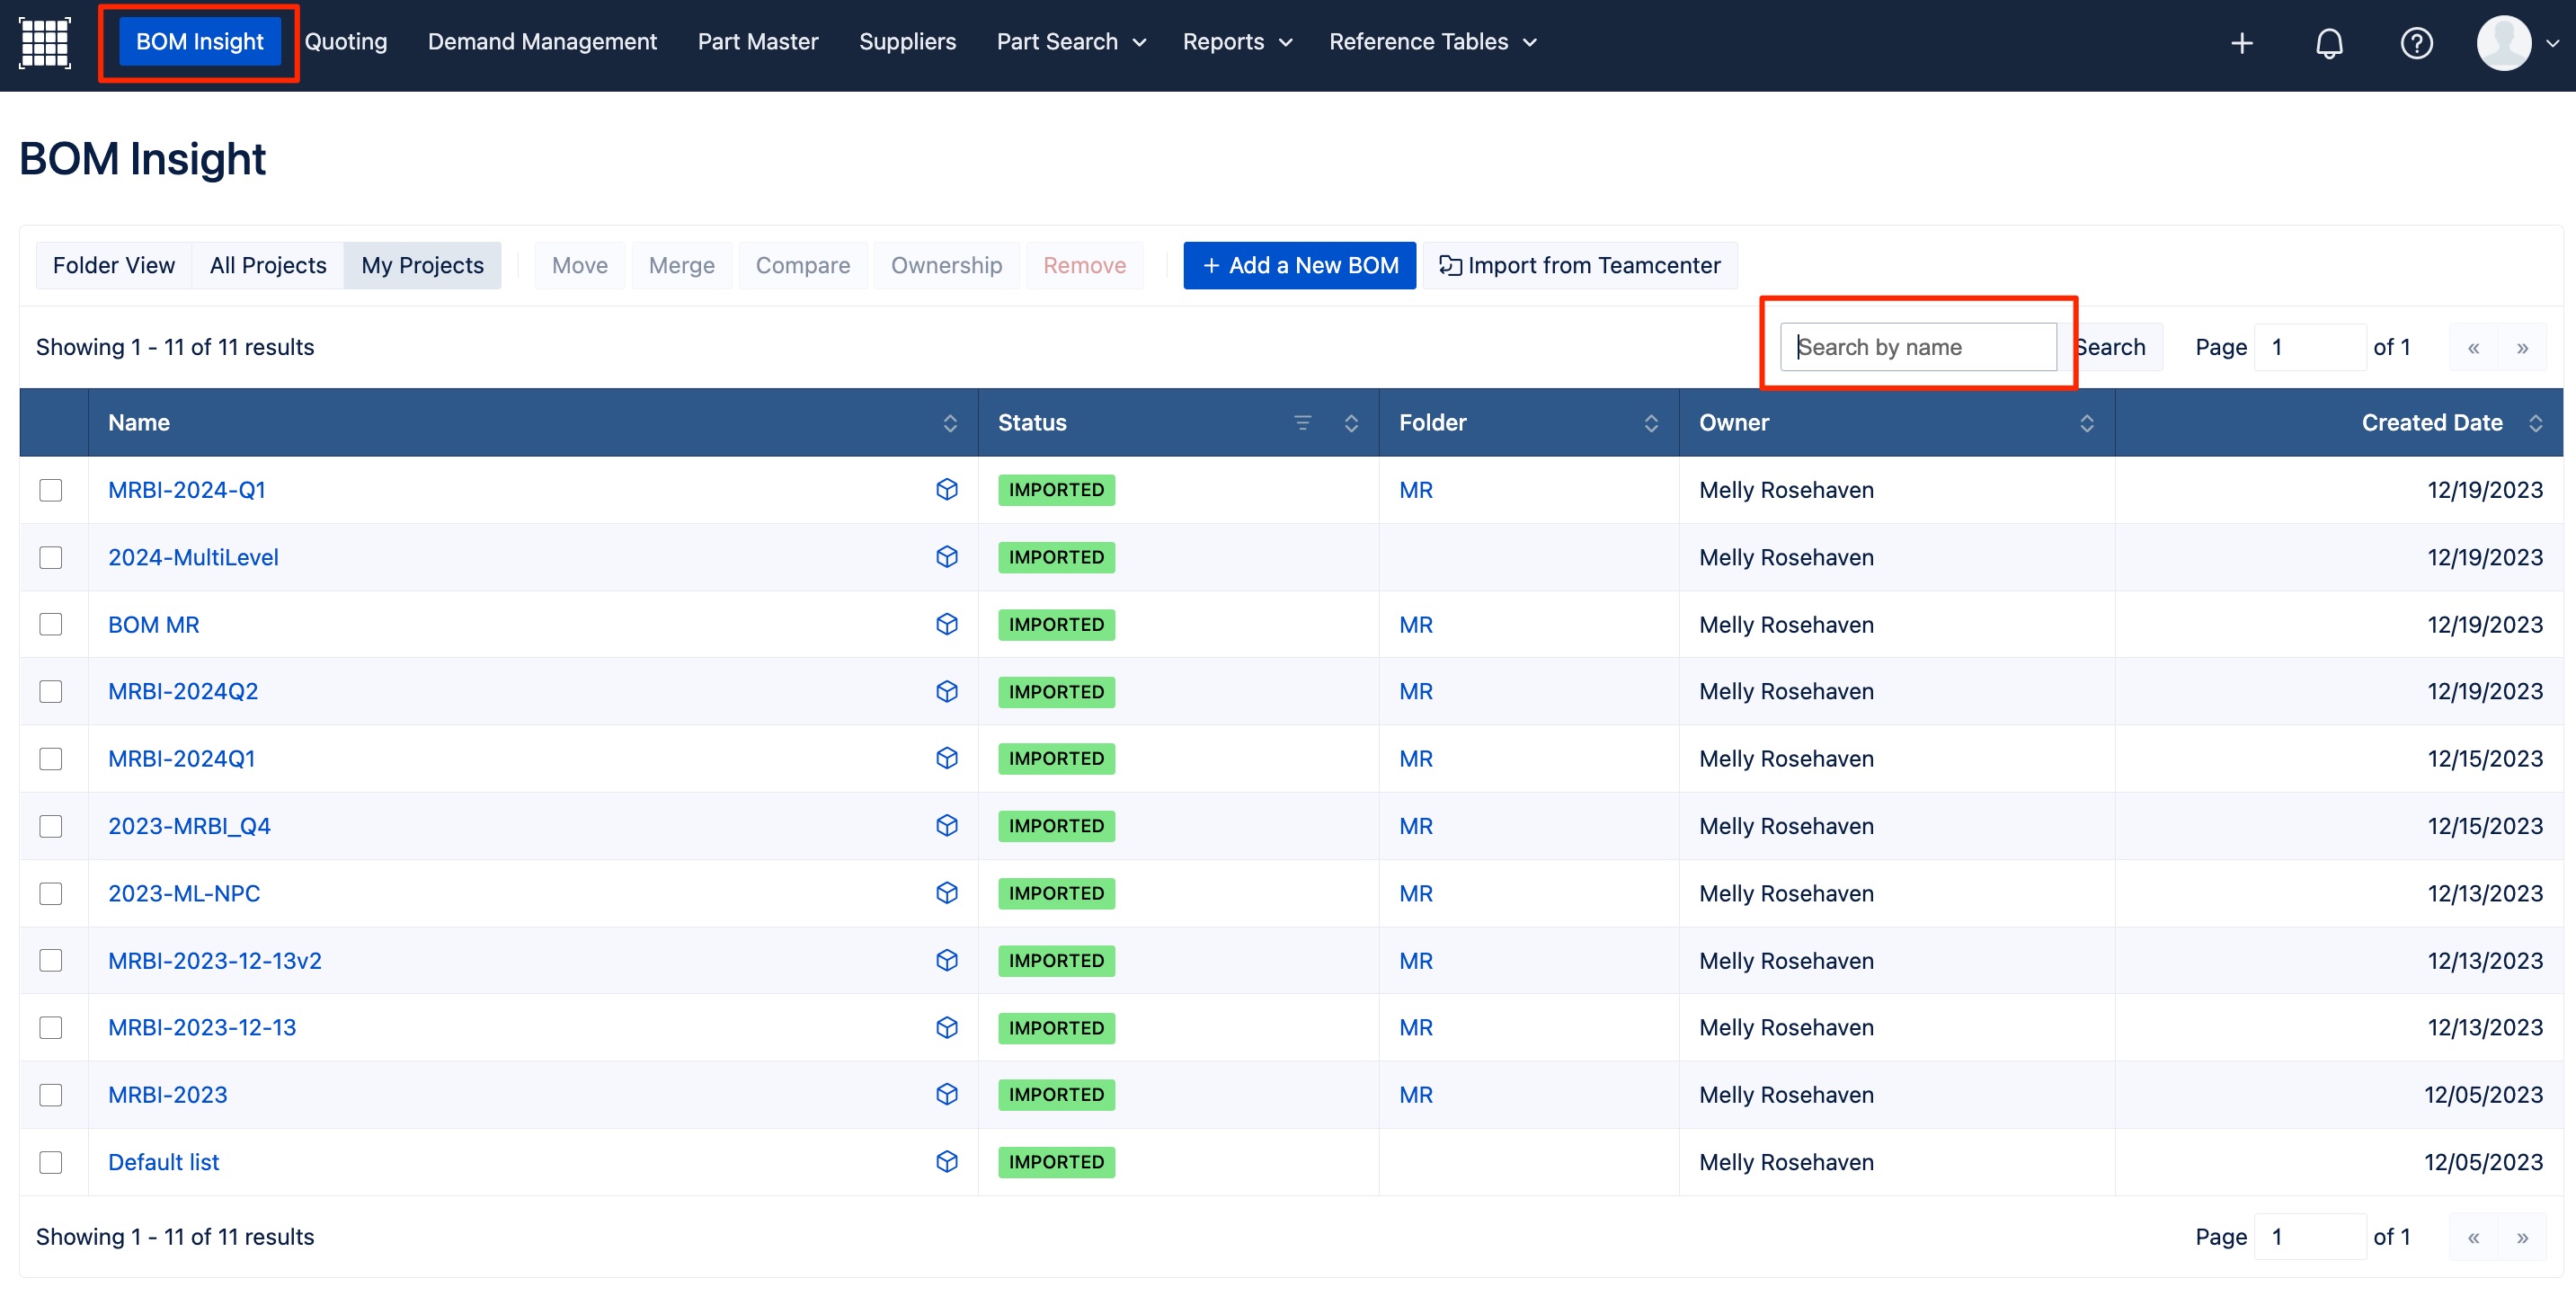The image size is (2576, 1296).
Task: Check the box for 2024-MultiLevel
Action: 51,557
